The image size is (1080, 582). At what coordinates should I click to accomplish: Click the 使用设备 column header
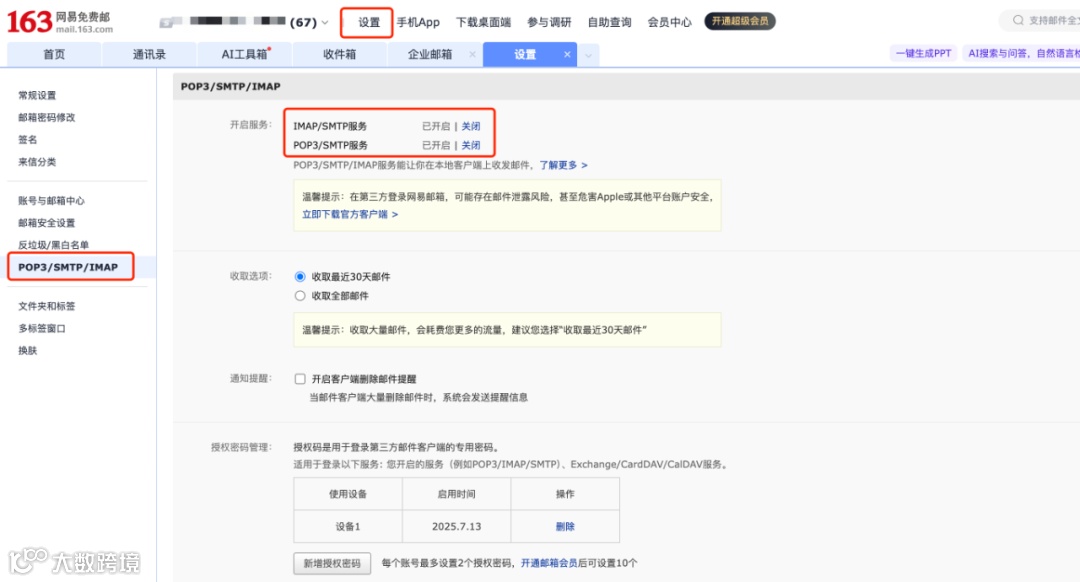click(348, 494)
